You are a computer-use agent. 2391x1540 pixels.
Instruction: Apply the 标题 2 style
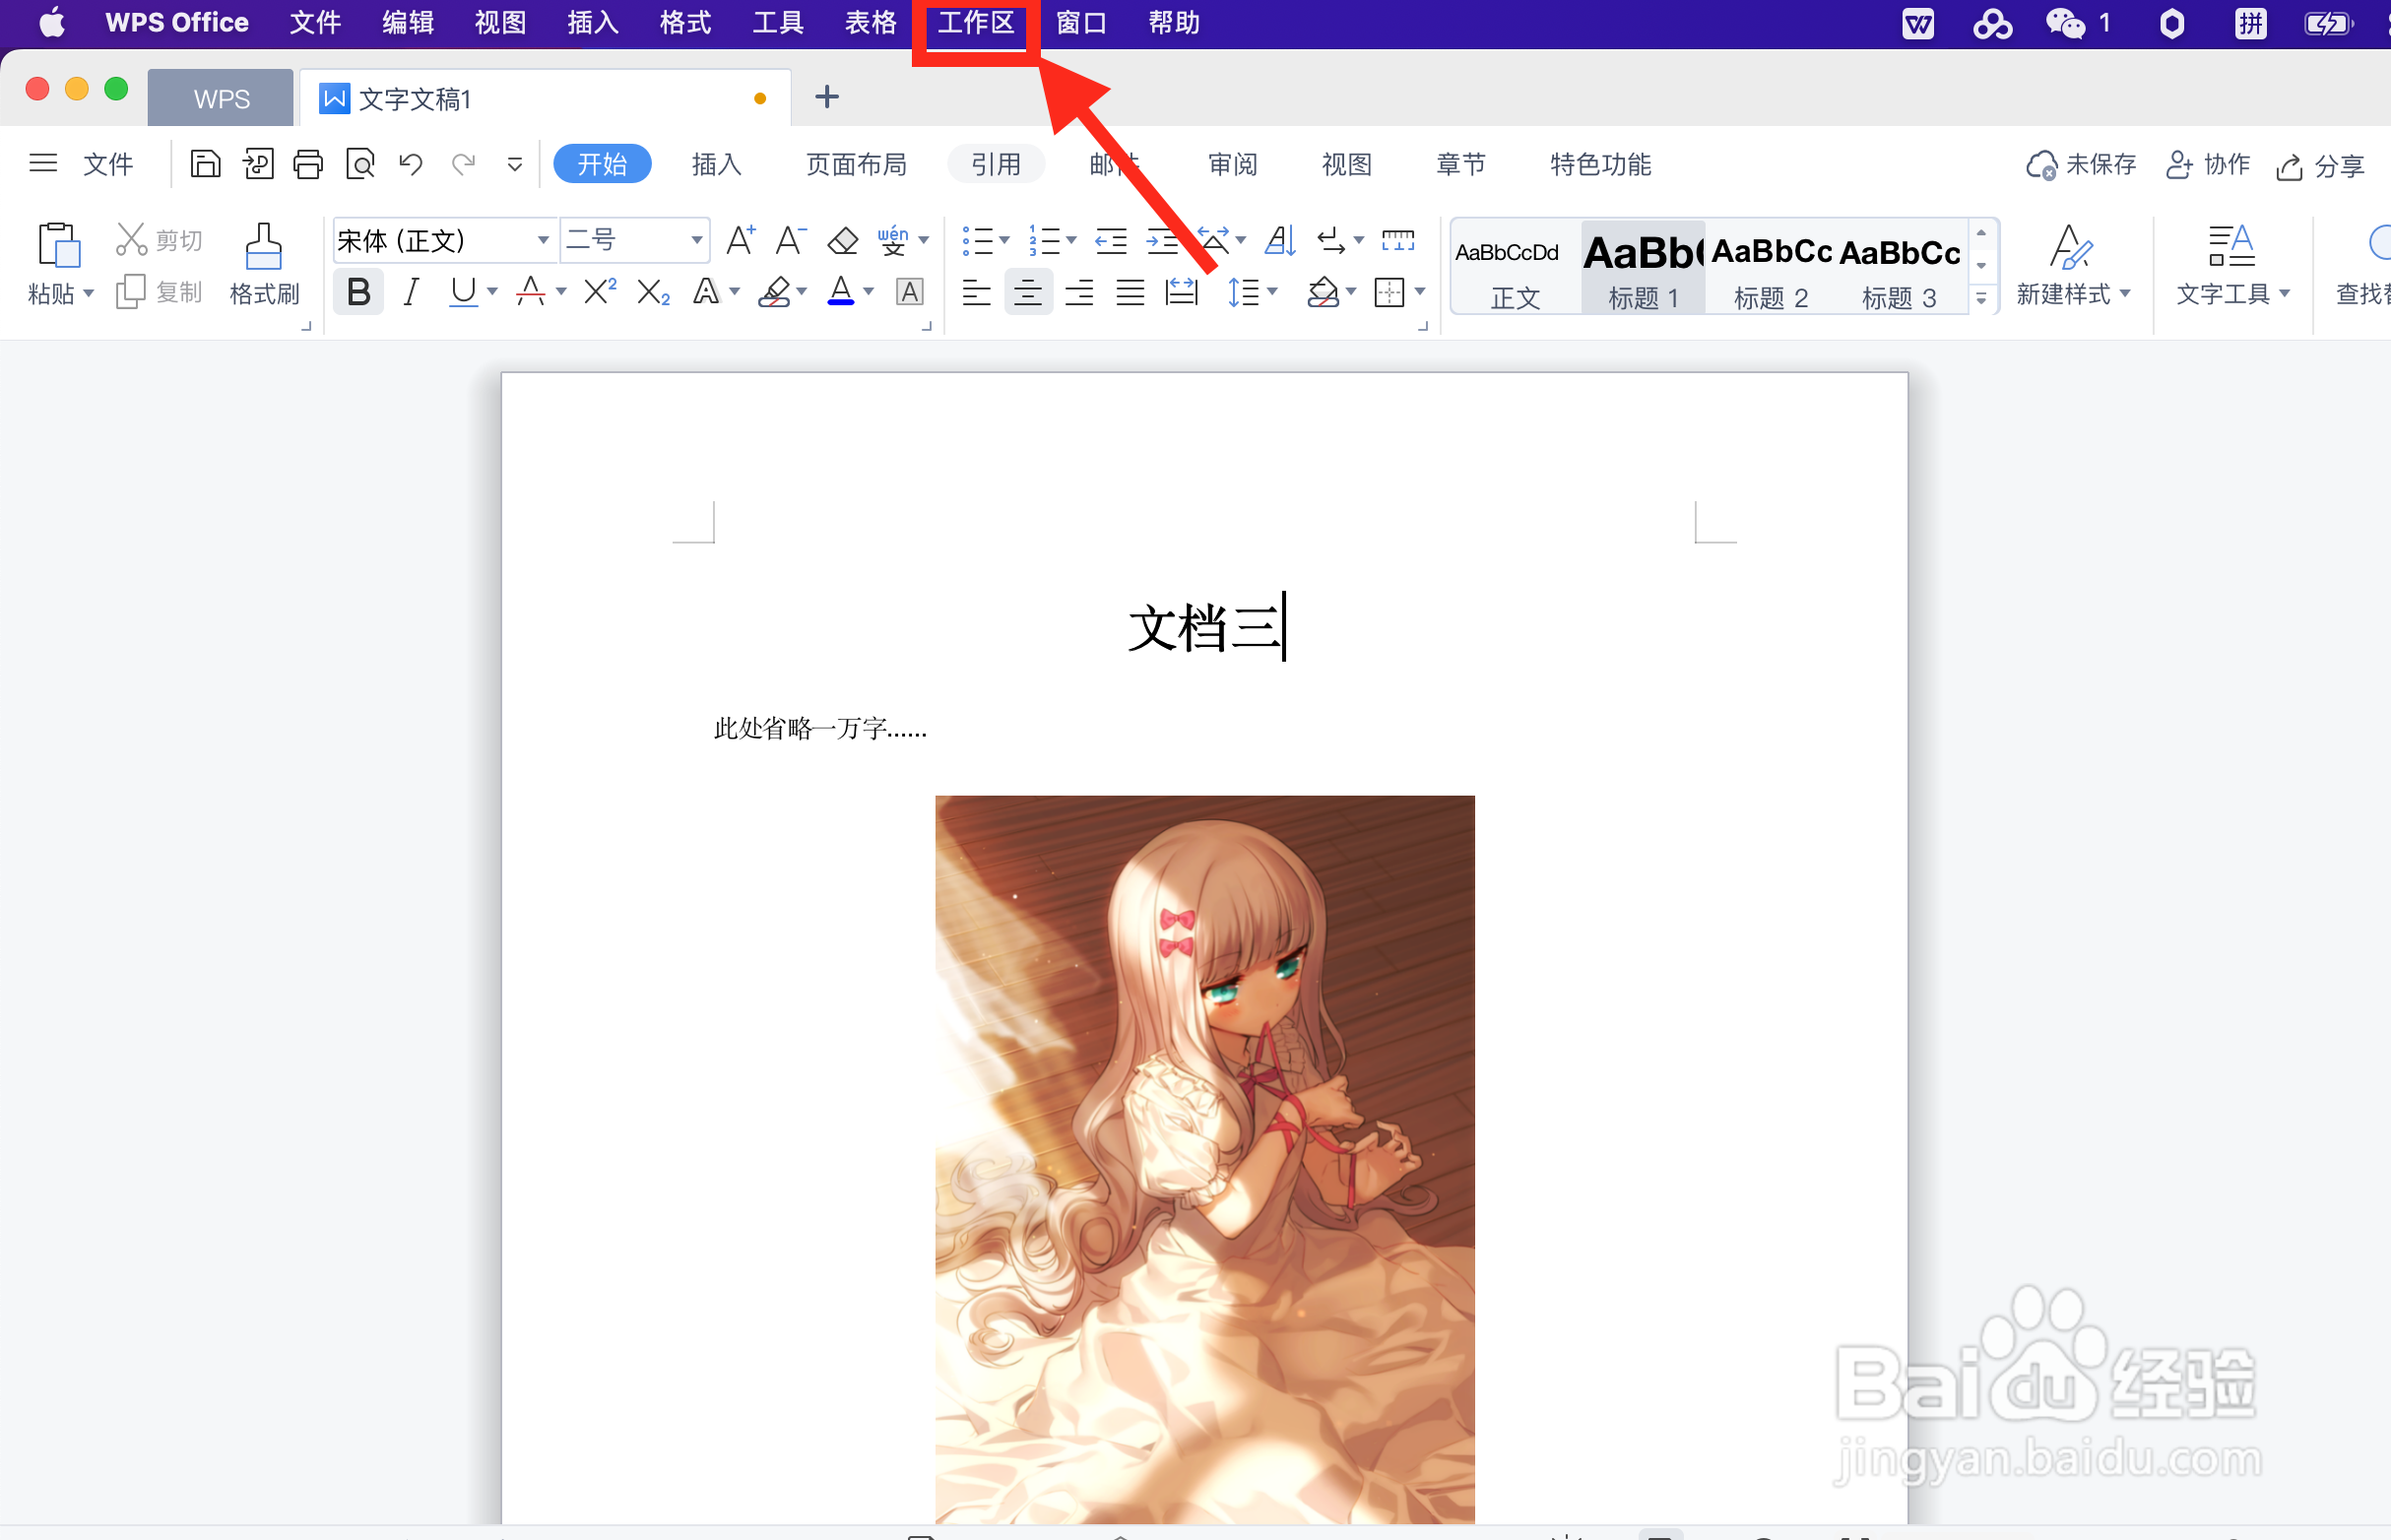click(1770, 268)
